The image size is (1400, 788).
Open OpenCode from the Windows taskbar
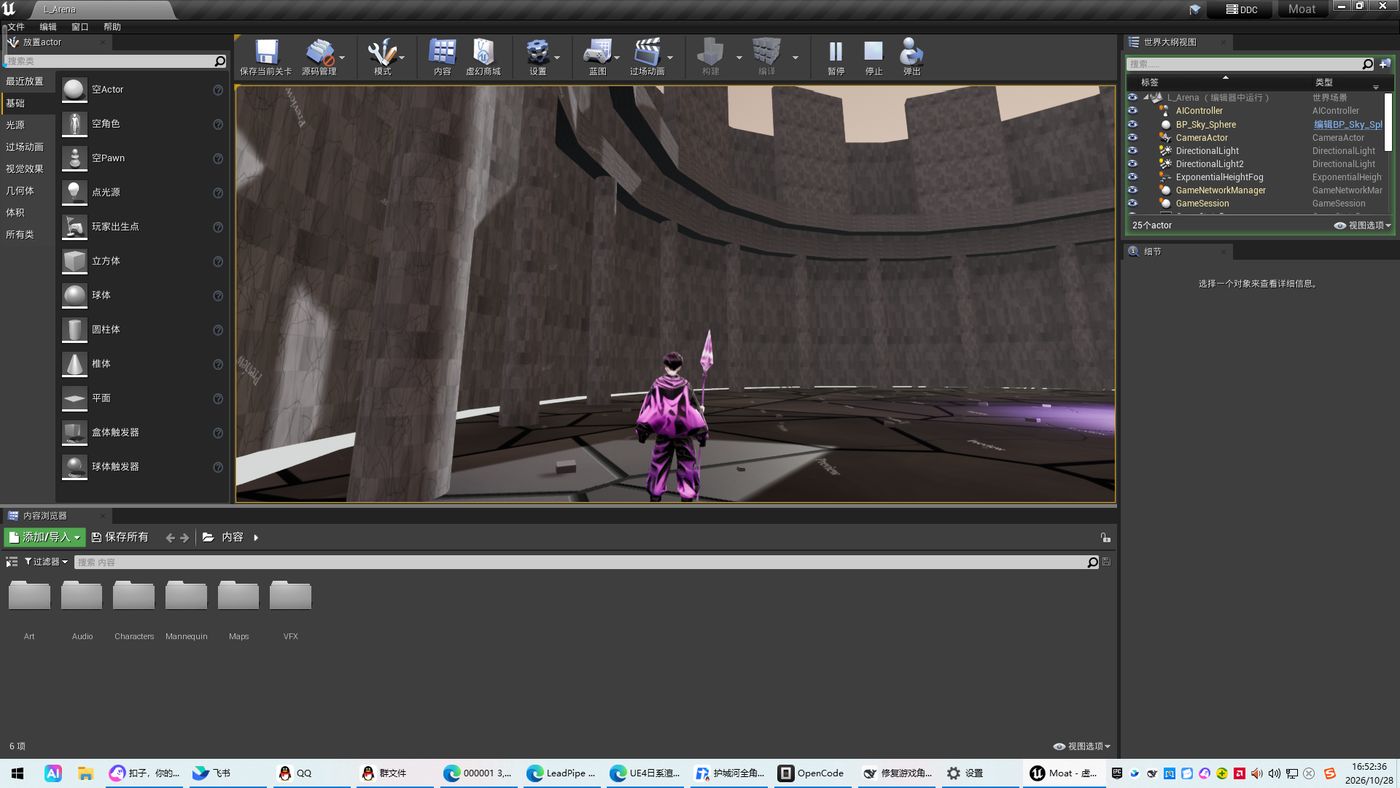tap(811, 773)
